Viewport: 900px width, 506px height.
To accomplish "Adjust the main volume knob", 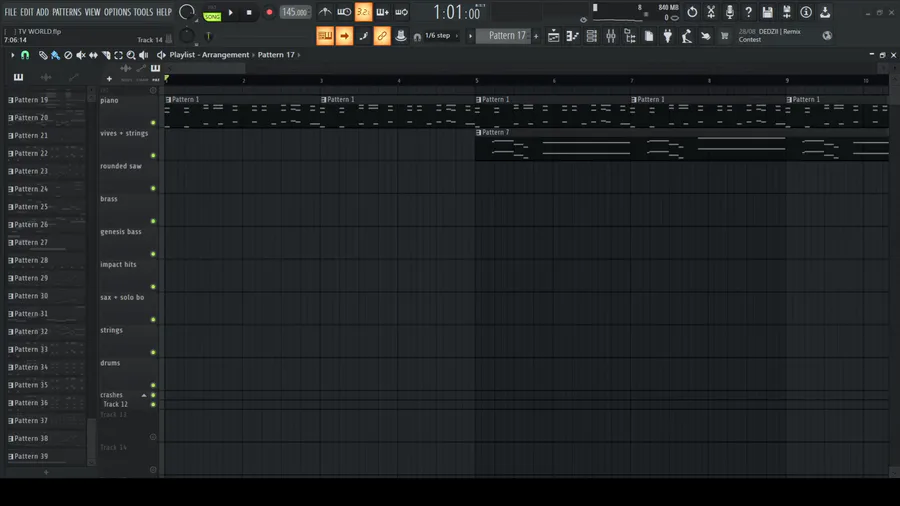I will click(x=187, y=12).
